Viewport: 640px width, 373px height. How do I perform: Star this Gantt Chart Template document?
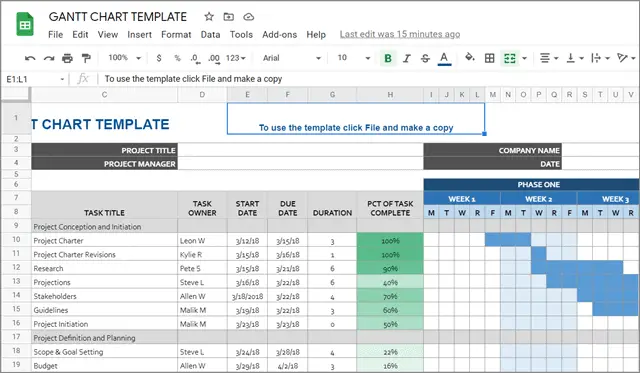click(x=209, y=17)
